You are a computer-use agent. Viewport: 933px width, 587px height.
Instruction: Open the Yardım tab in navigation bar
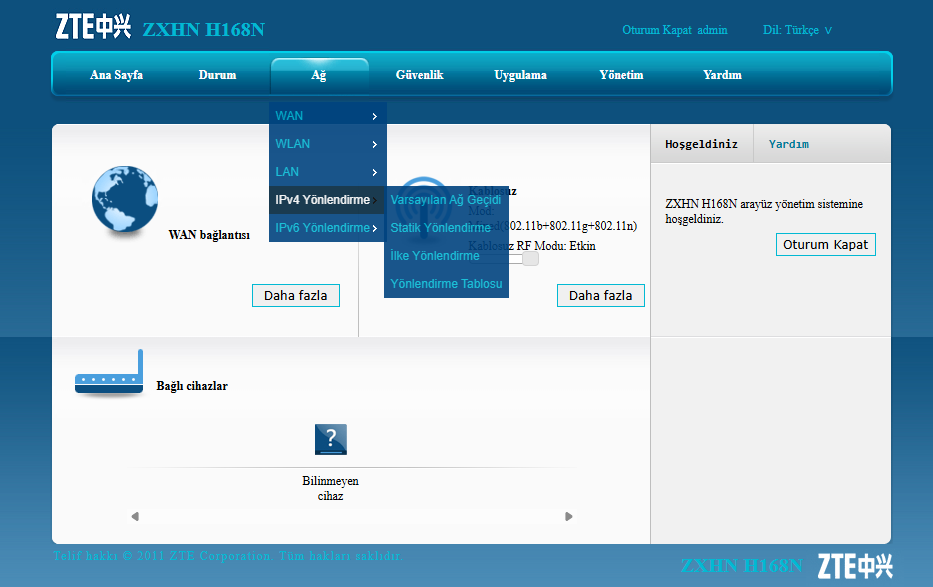(722, 75)
